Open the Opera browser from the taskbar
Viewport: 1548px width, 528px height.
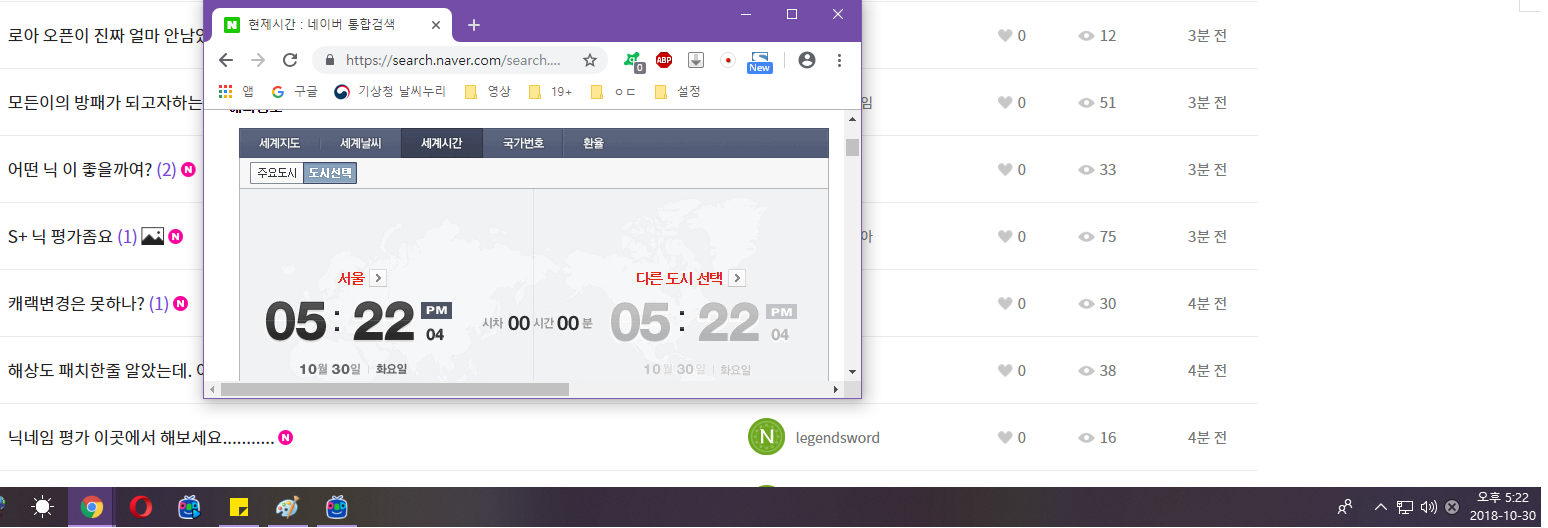141,508
